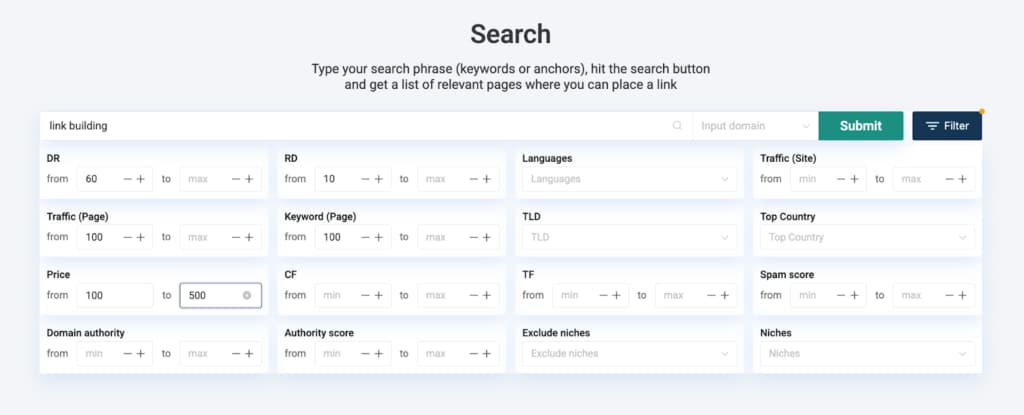
Task: Expand the TLD dropdown
Action: click(629, 237)
